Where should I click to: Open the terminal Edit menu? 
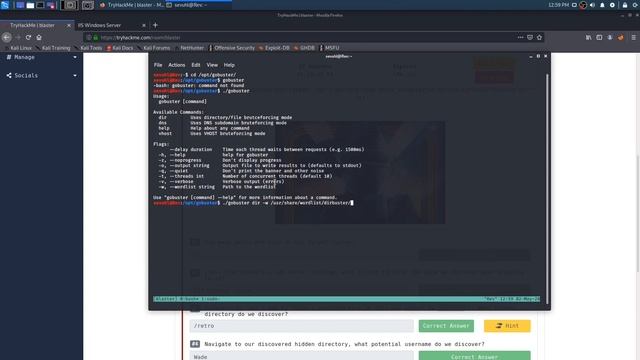[196, 65]
